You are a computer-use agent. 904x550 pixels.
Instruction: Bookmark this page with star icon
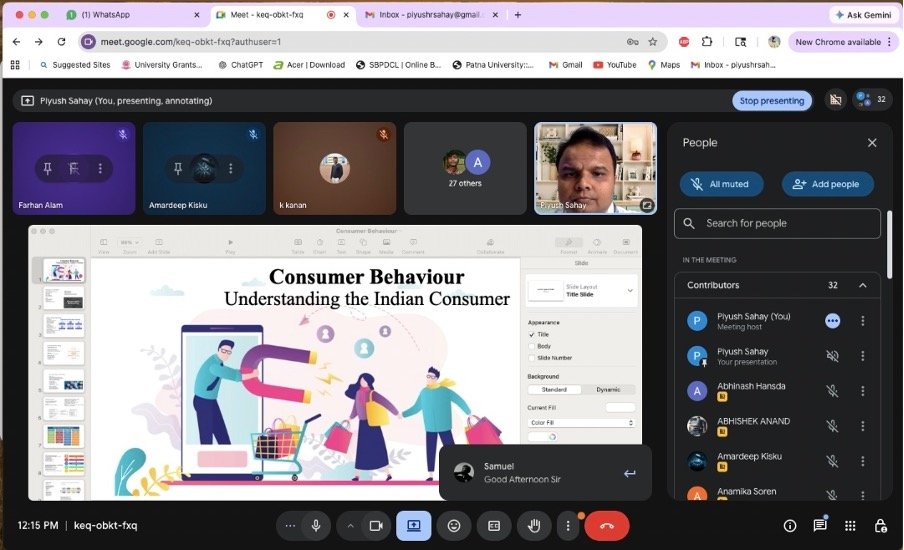point(653,42)
